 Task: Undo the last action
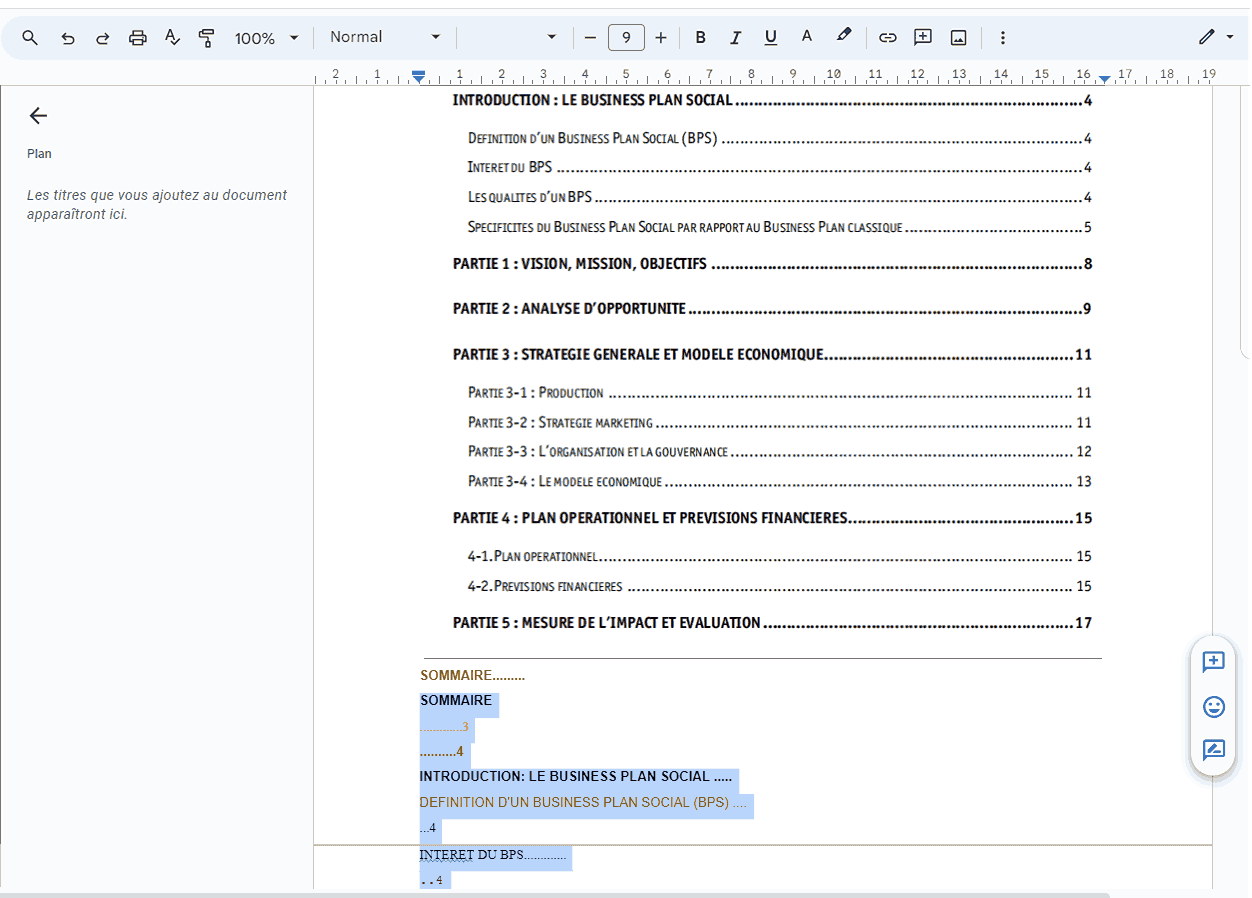(67, 38)
